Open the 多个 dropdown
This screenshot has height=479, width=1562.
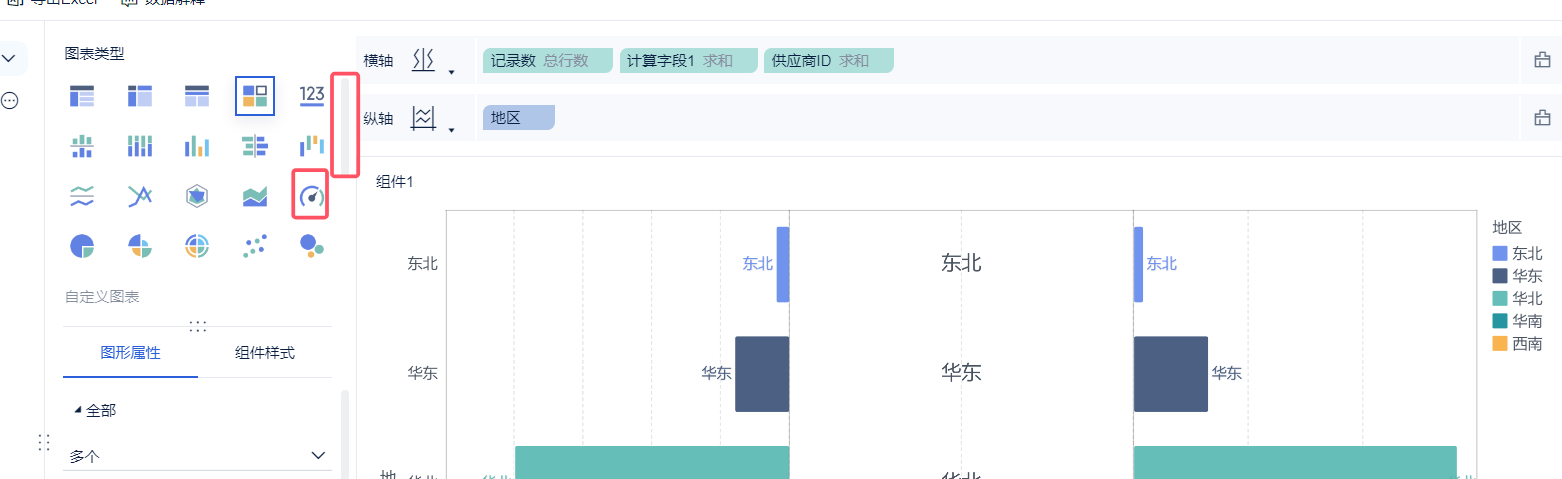(x=198, y=456)
